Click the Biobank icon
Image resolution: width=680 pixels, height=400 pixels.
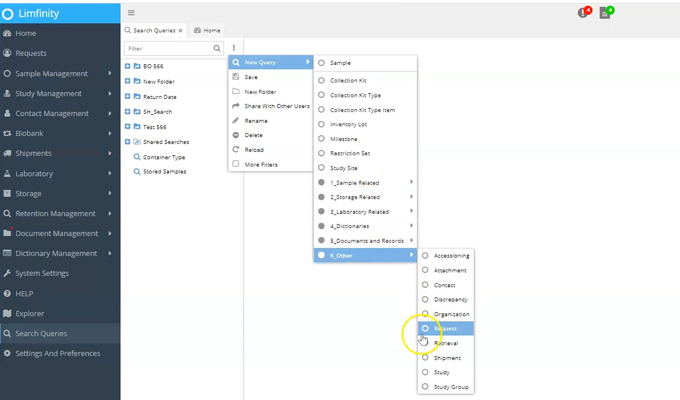pyautogui.click(x=7, y=133)
